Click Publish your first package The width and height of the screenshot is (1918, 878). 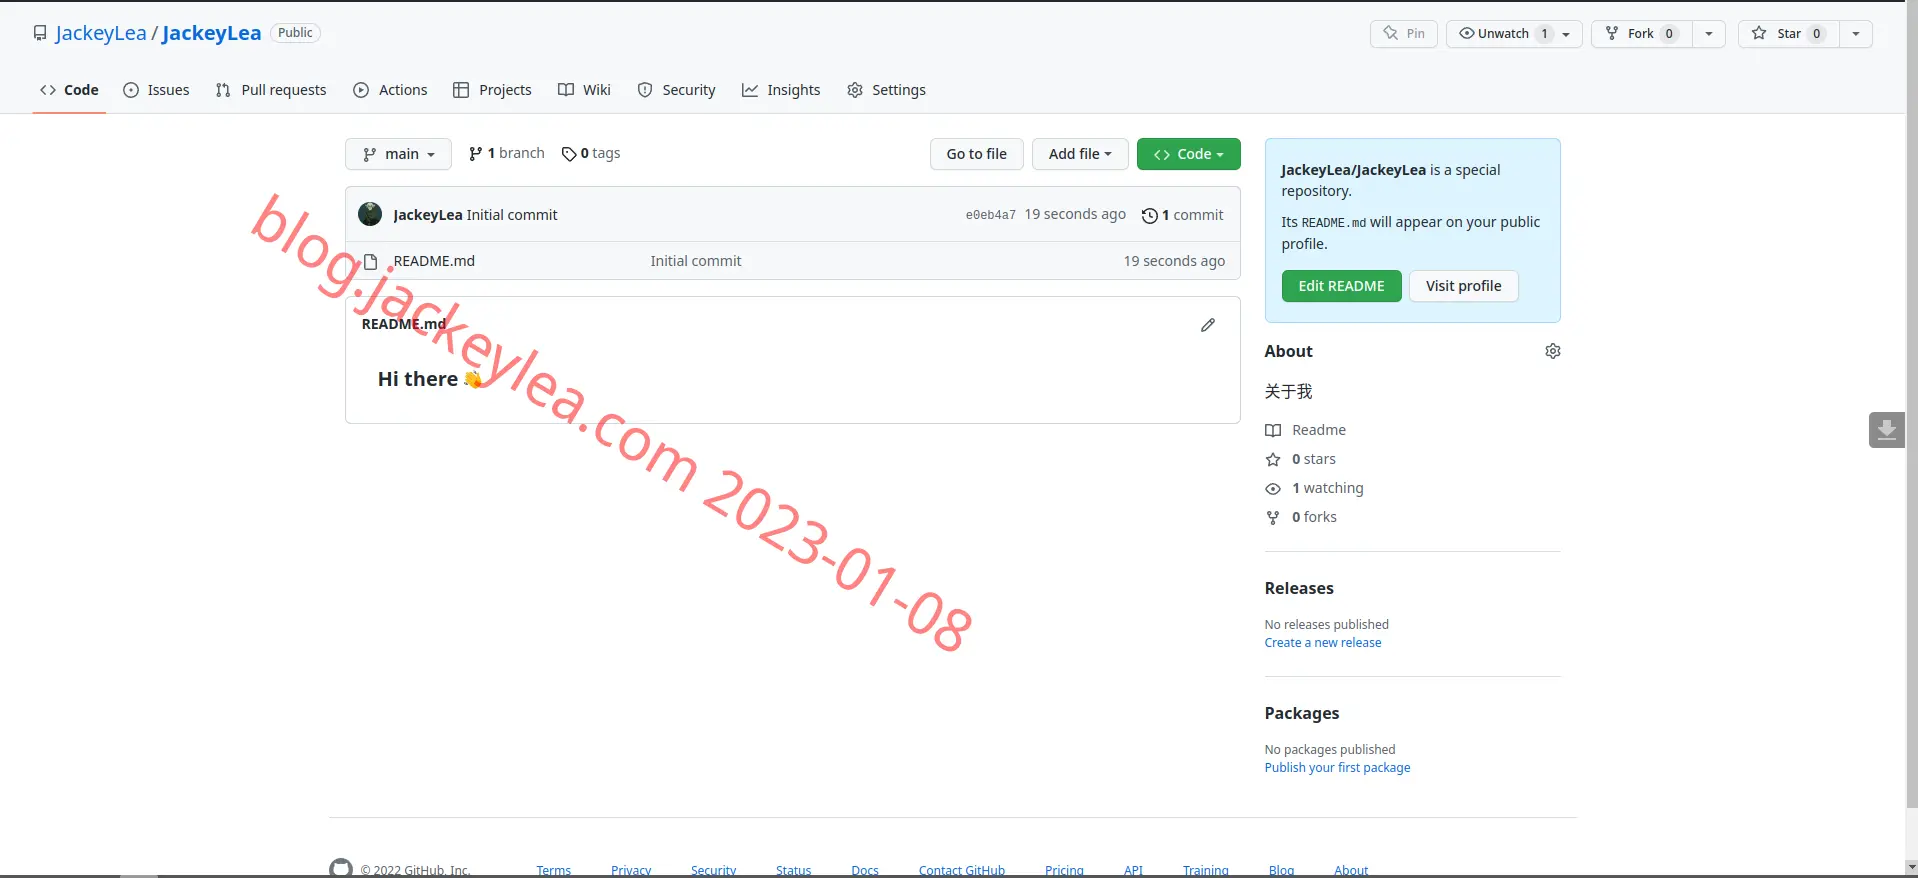[x=1337, y=768]
